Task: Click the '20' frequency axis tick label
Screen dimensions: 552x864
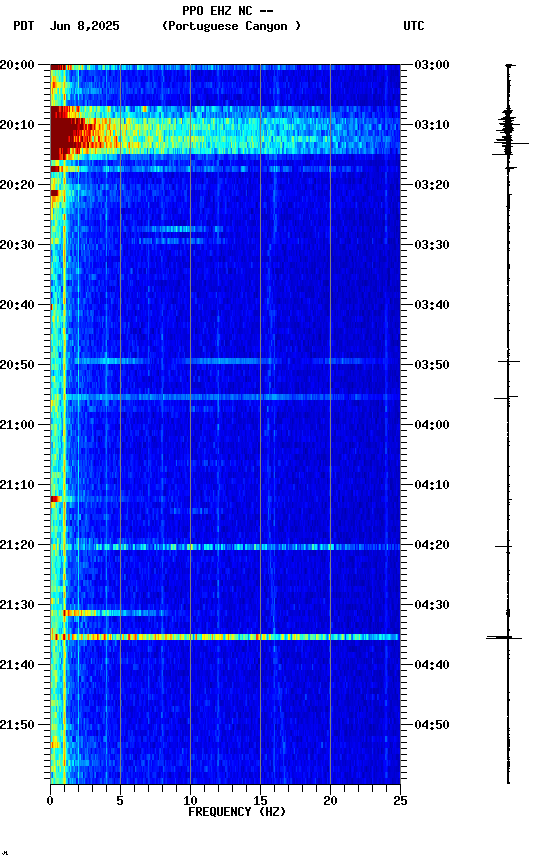Action: 330,801
